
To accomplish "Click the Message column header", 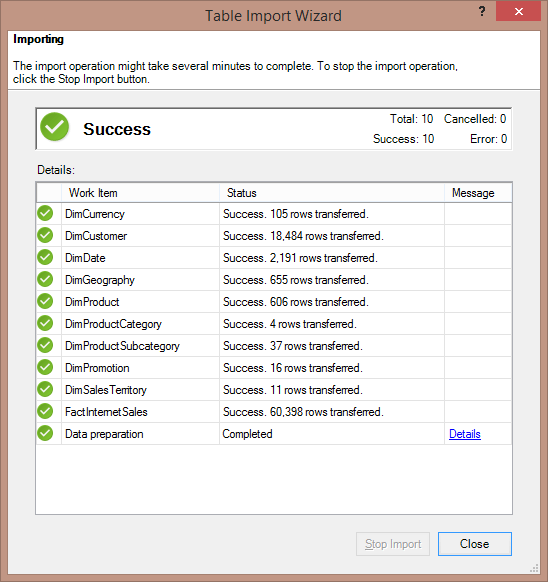I will point(478,193).
